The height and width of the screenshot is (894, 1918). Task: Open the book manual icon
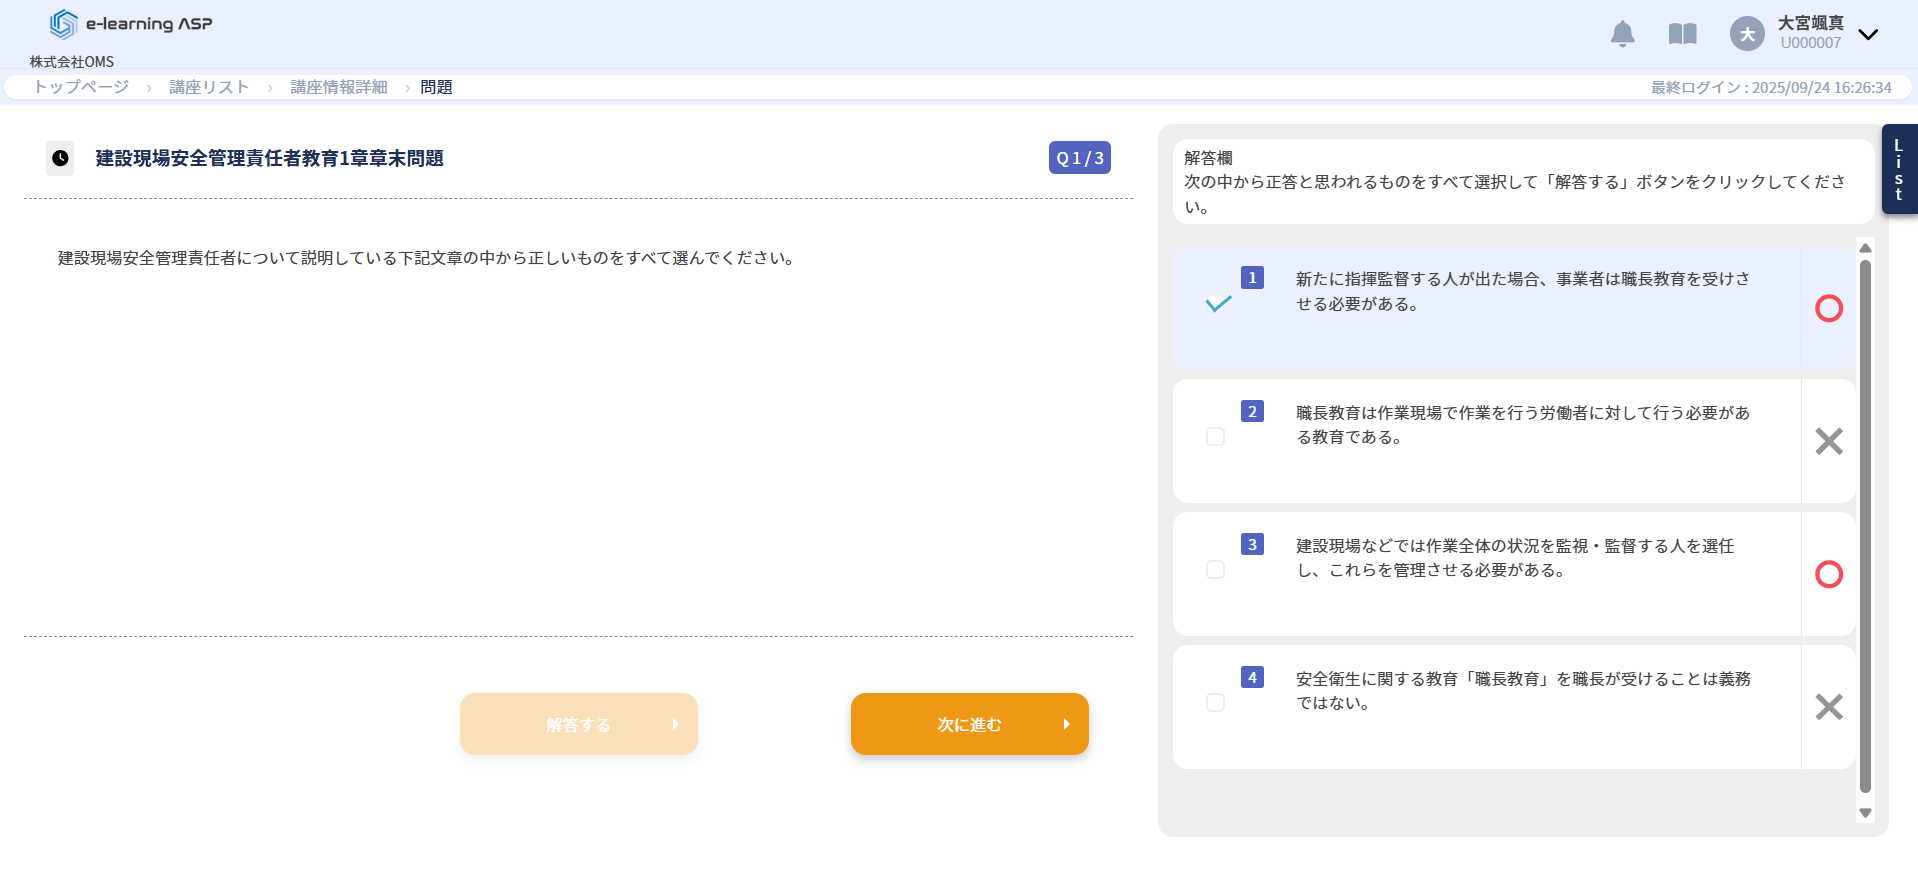1682,34
